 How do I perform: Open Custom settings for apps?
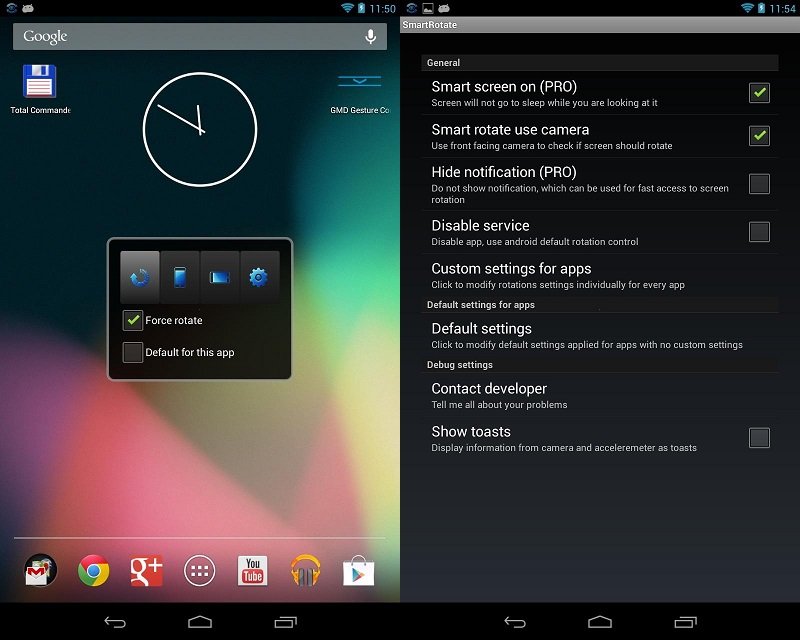(600, 275)
